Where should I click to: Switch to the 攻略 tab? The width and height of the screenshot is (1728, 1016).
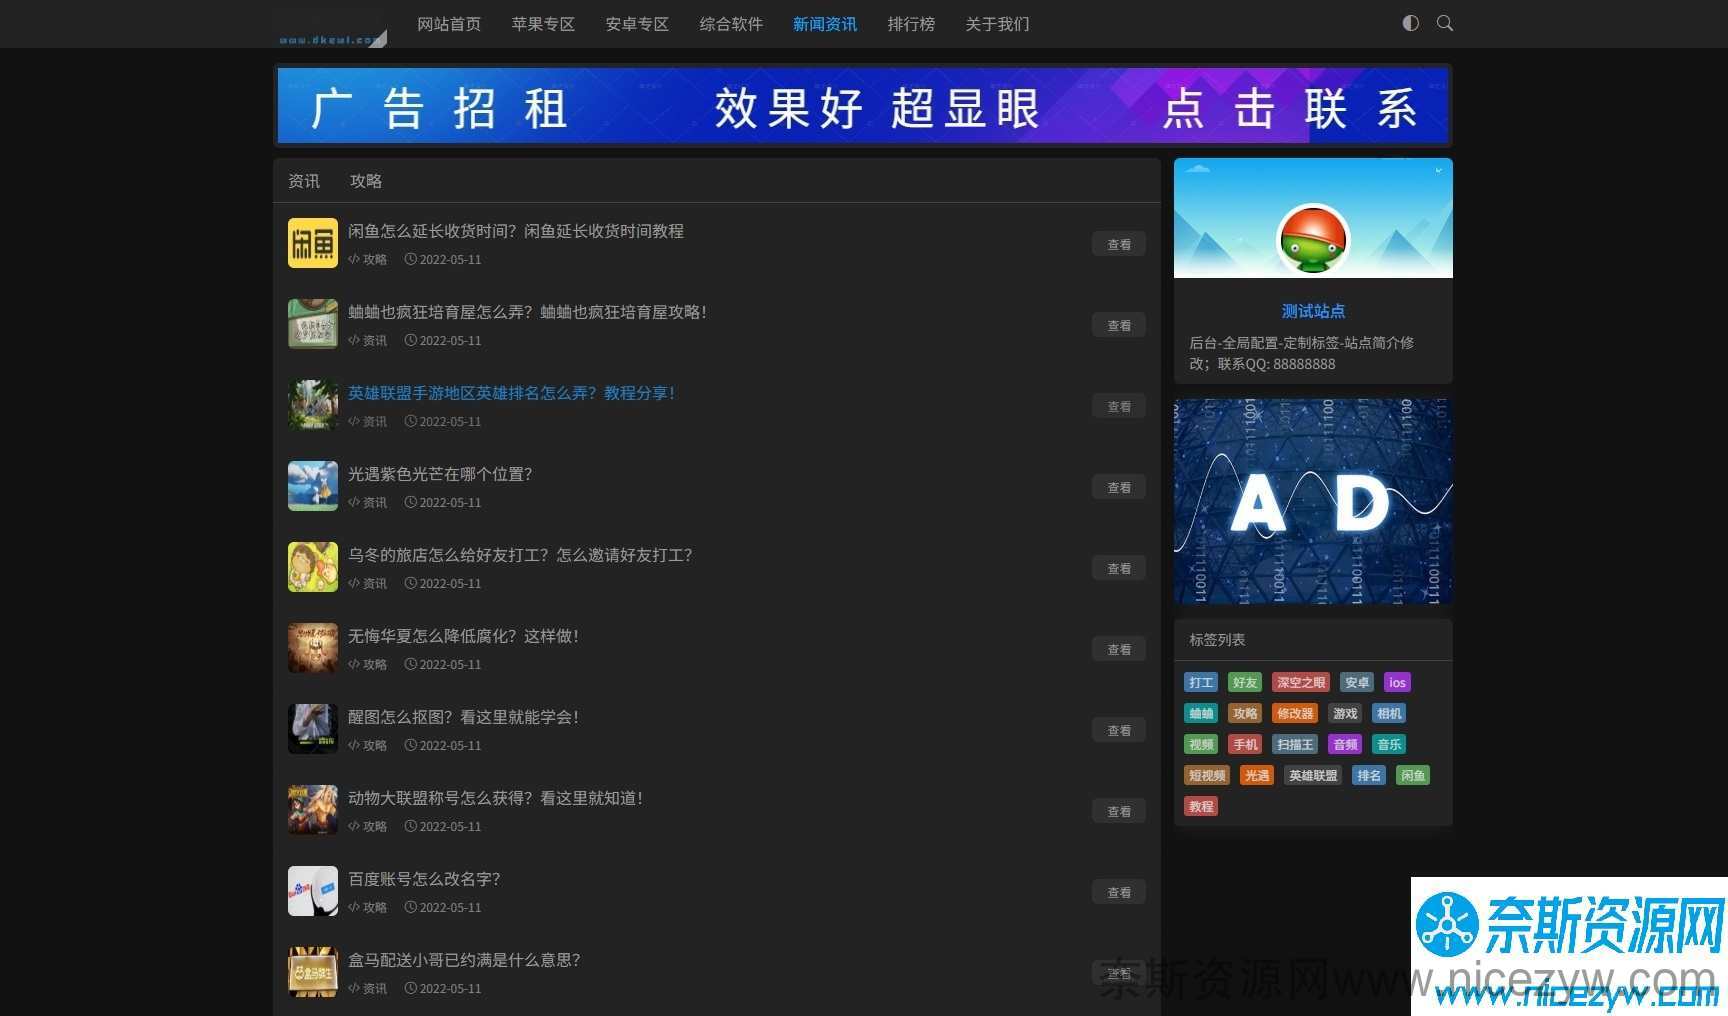tap(366, 181)
